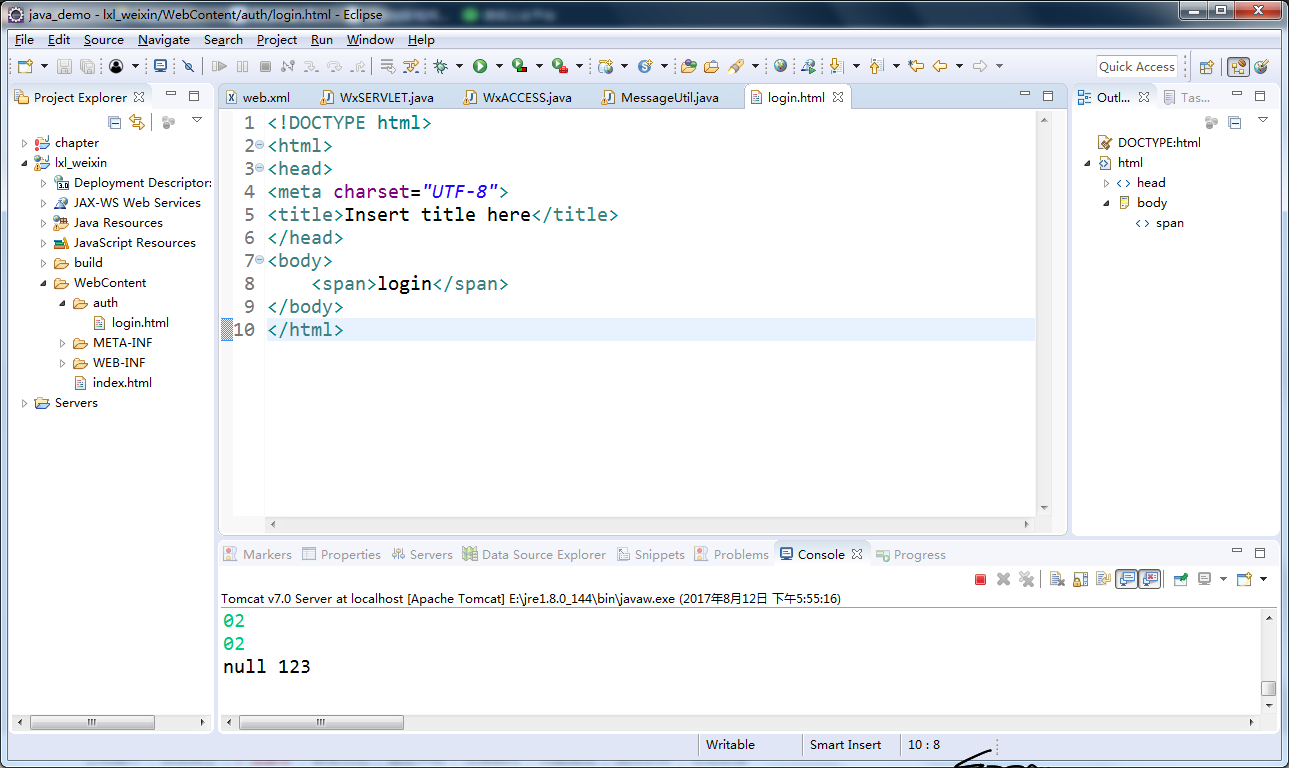The width and height of the screenshot is (1289, 768).
Task: Click the Save All icon in the toolbar
Action: pos(87,66)
